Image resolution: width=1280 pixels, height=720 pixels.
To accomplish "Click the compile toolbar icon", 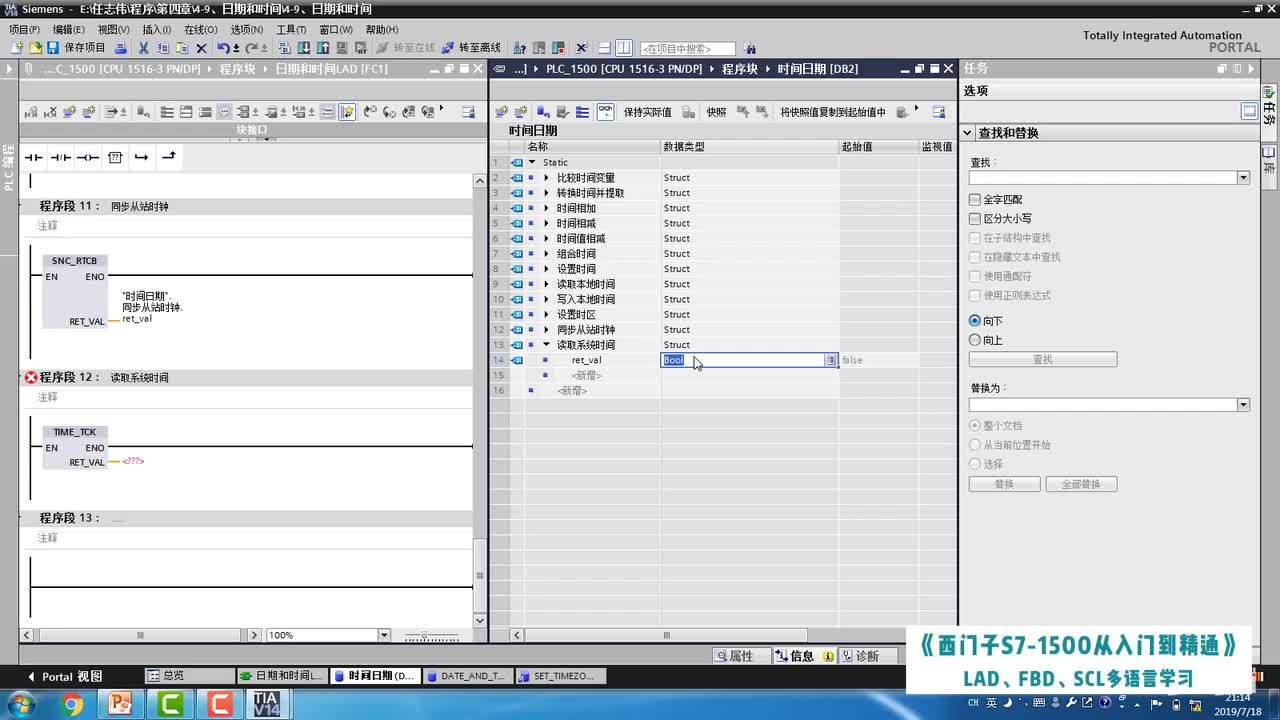I will coord(284,48).
